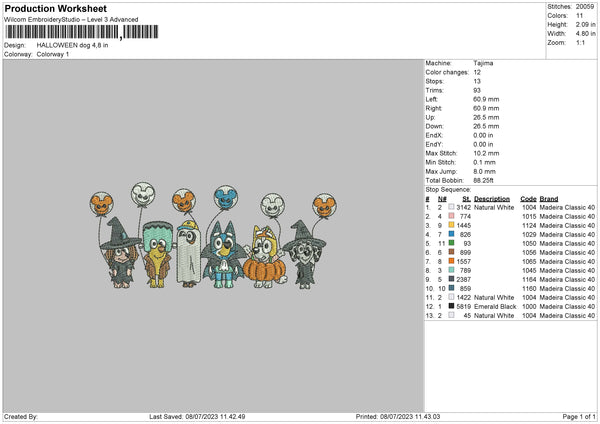This screenshot has width=600, height=424.
Task: Click the 'Created By:' footer label
Action: click(x=21, y=416)
